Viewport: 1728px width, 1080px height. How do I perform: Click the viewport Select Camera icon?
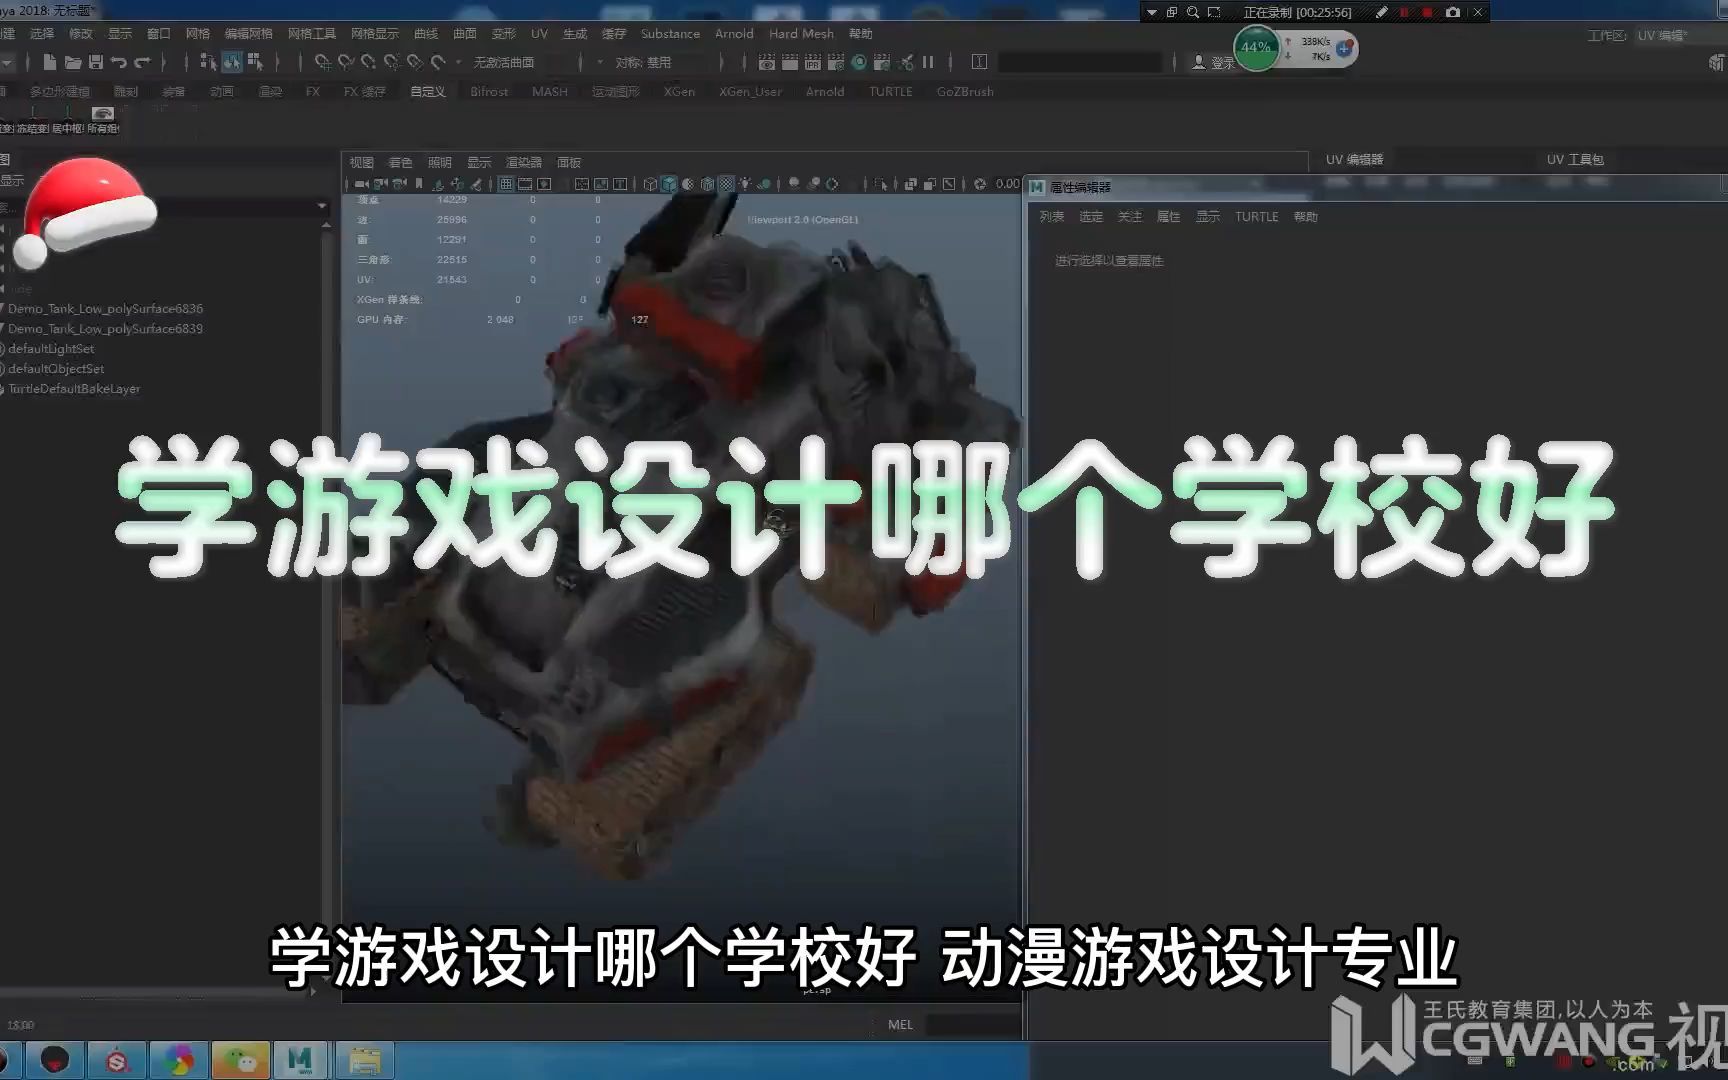(361, 184)
